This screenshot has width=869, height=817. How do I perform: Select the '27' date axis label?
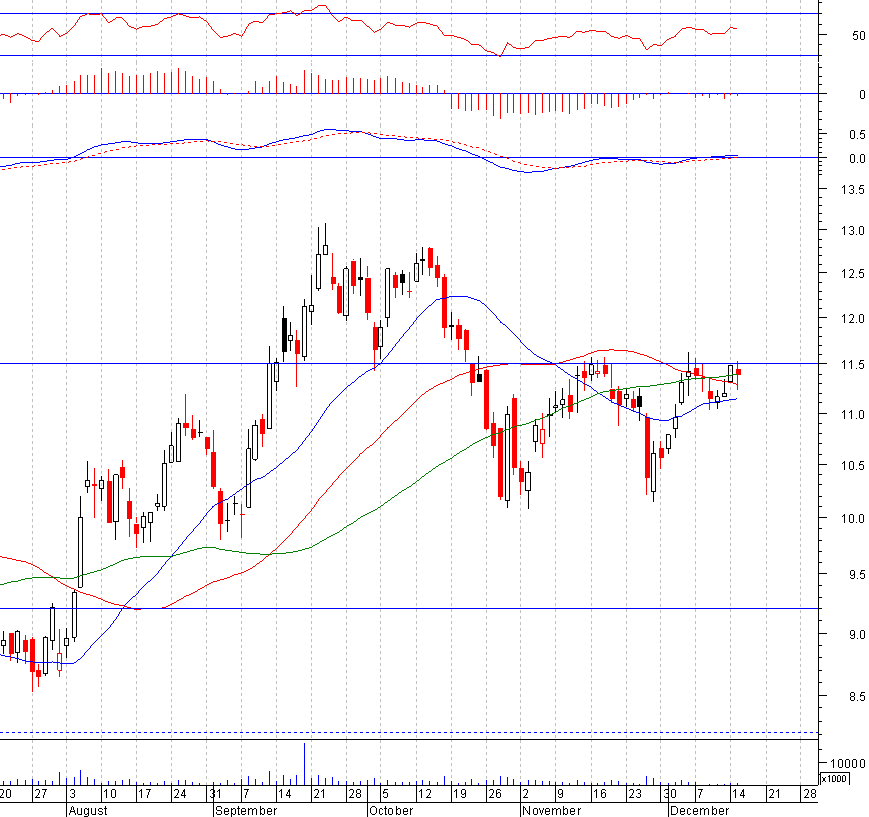(41, 794)
